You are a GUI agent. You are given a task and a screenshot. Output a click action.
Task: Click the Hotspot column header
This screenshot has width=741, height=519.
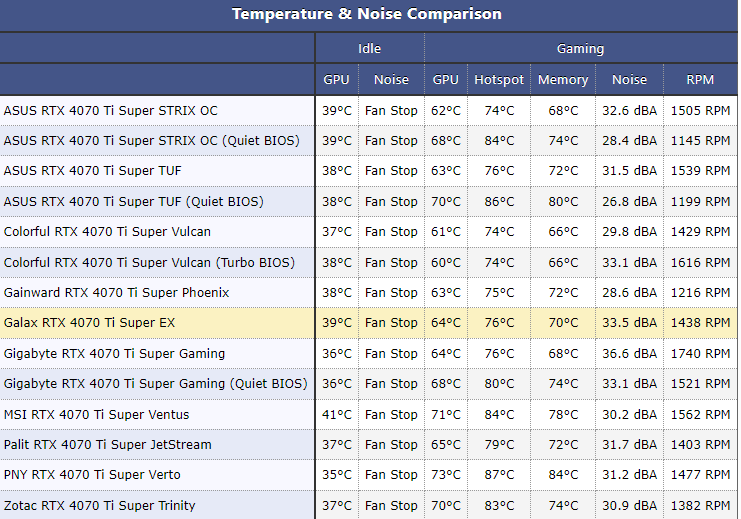tap(498, 80)
